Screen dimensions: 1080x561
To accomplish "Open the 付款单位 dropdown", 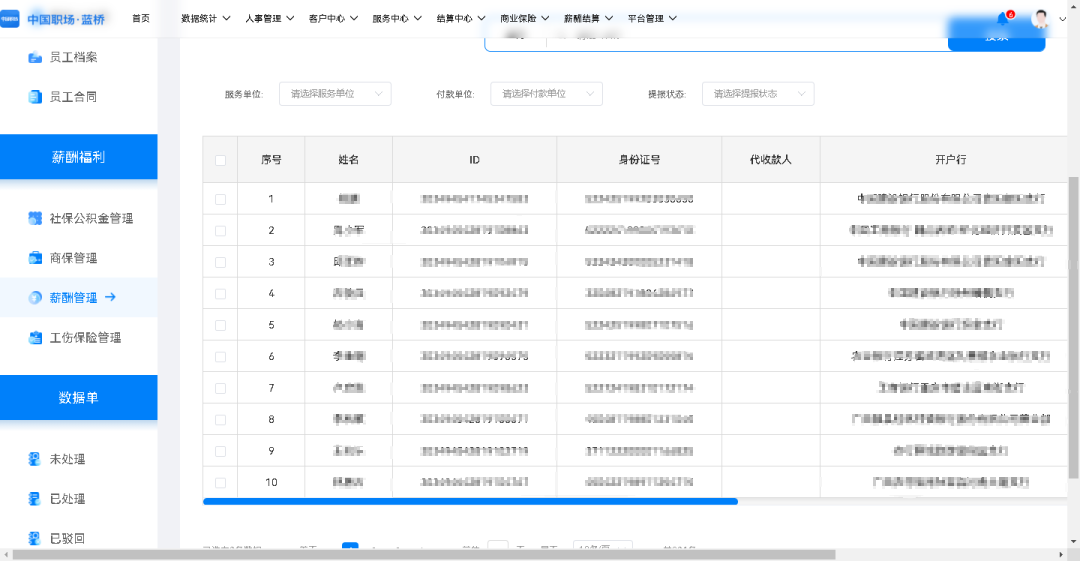I will pyautogui.click(x=546, y=94).
